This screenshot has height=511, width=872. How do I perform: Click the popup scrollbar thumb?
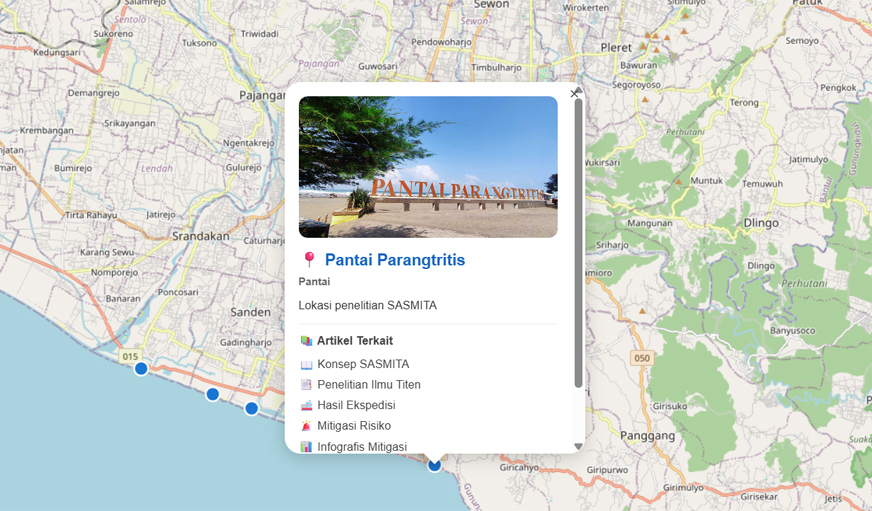click(x=578, y=243)
